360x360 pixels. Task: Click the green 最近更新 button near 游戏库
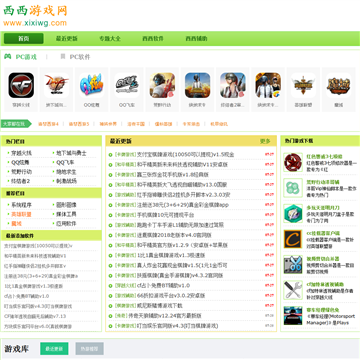[x=54, y=349]
